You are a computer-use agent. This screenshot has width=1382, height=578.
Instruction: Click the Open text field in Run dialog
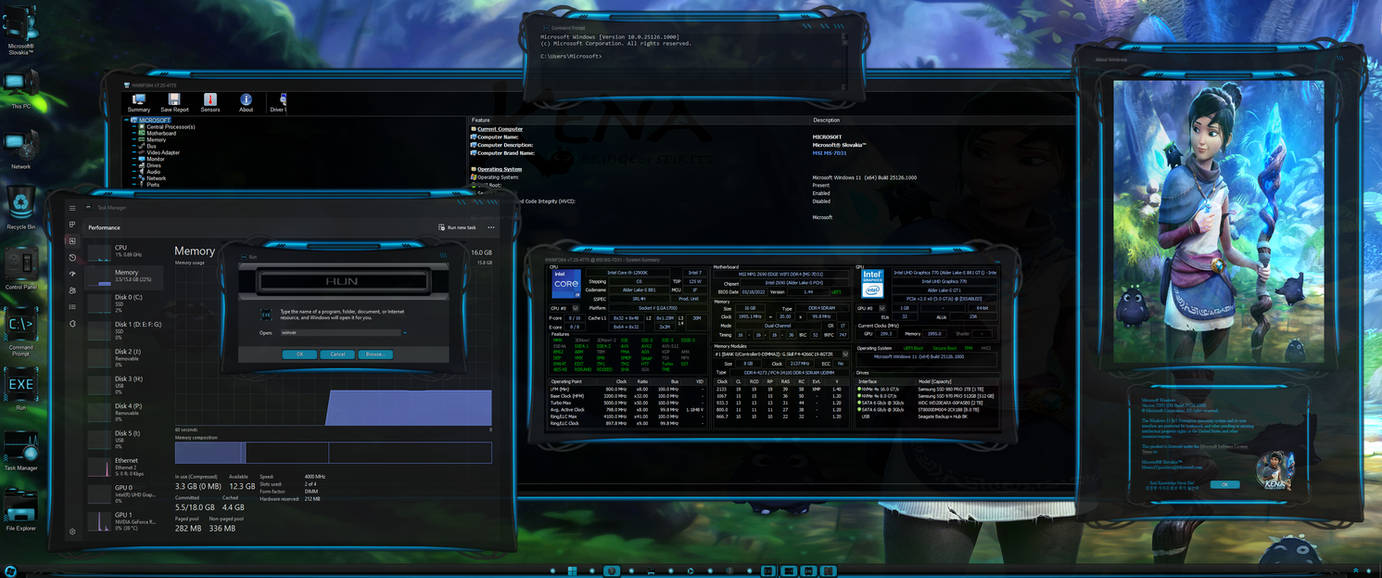coord(339,332)
